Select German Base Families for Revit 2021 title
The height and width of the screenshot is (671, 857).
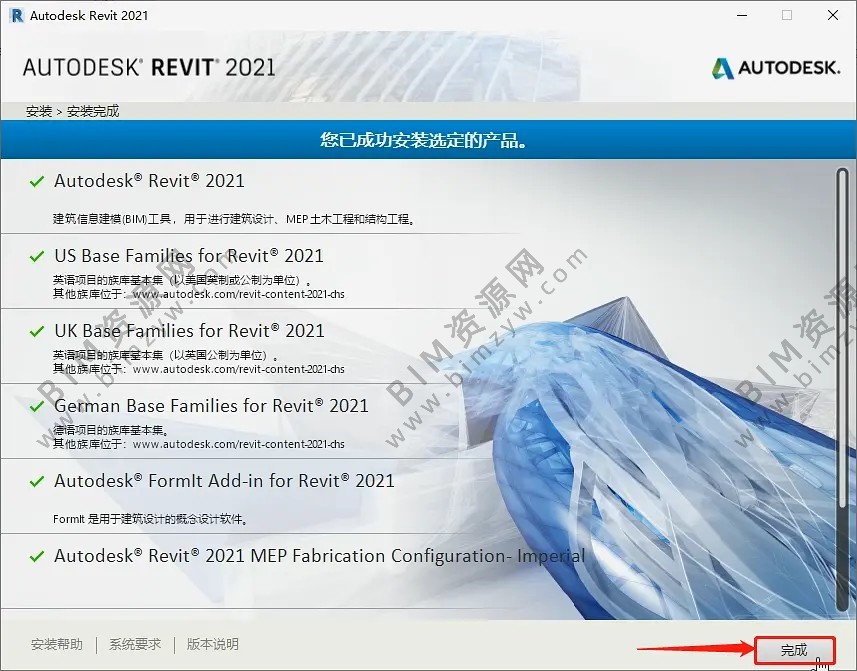[x=211, y=405]
